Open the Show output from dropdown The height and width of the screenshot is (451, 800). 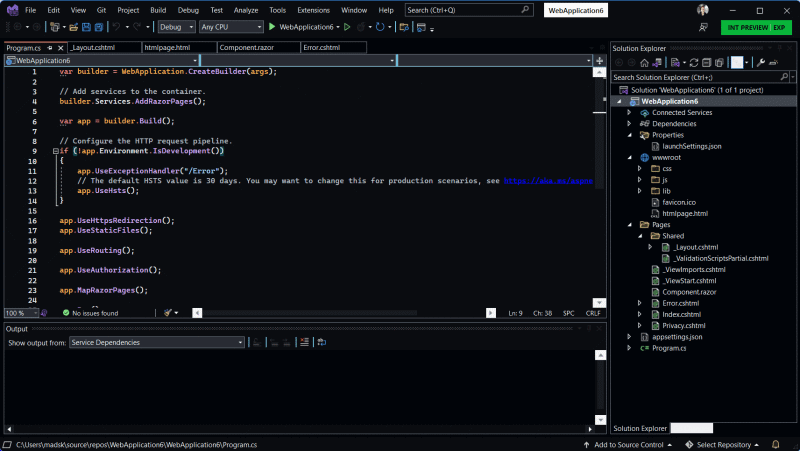point(157,342)
